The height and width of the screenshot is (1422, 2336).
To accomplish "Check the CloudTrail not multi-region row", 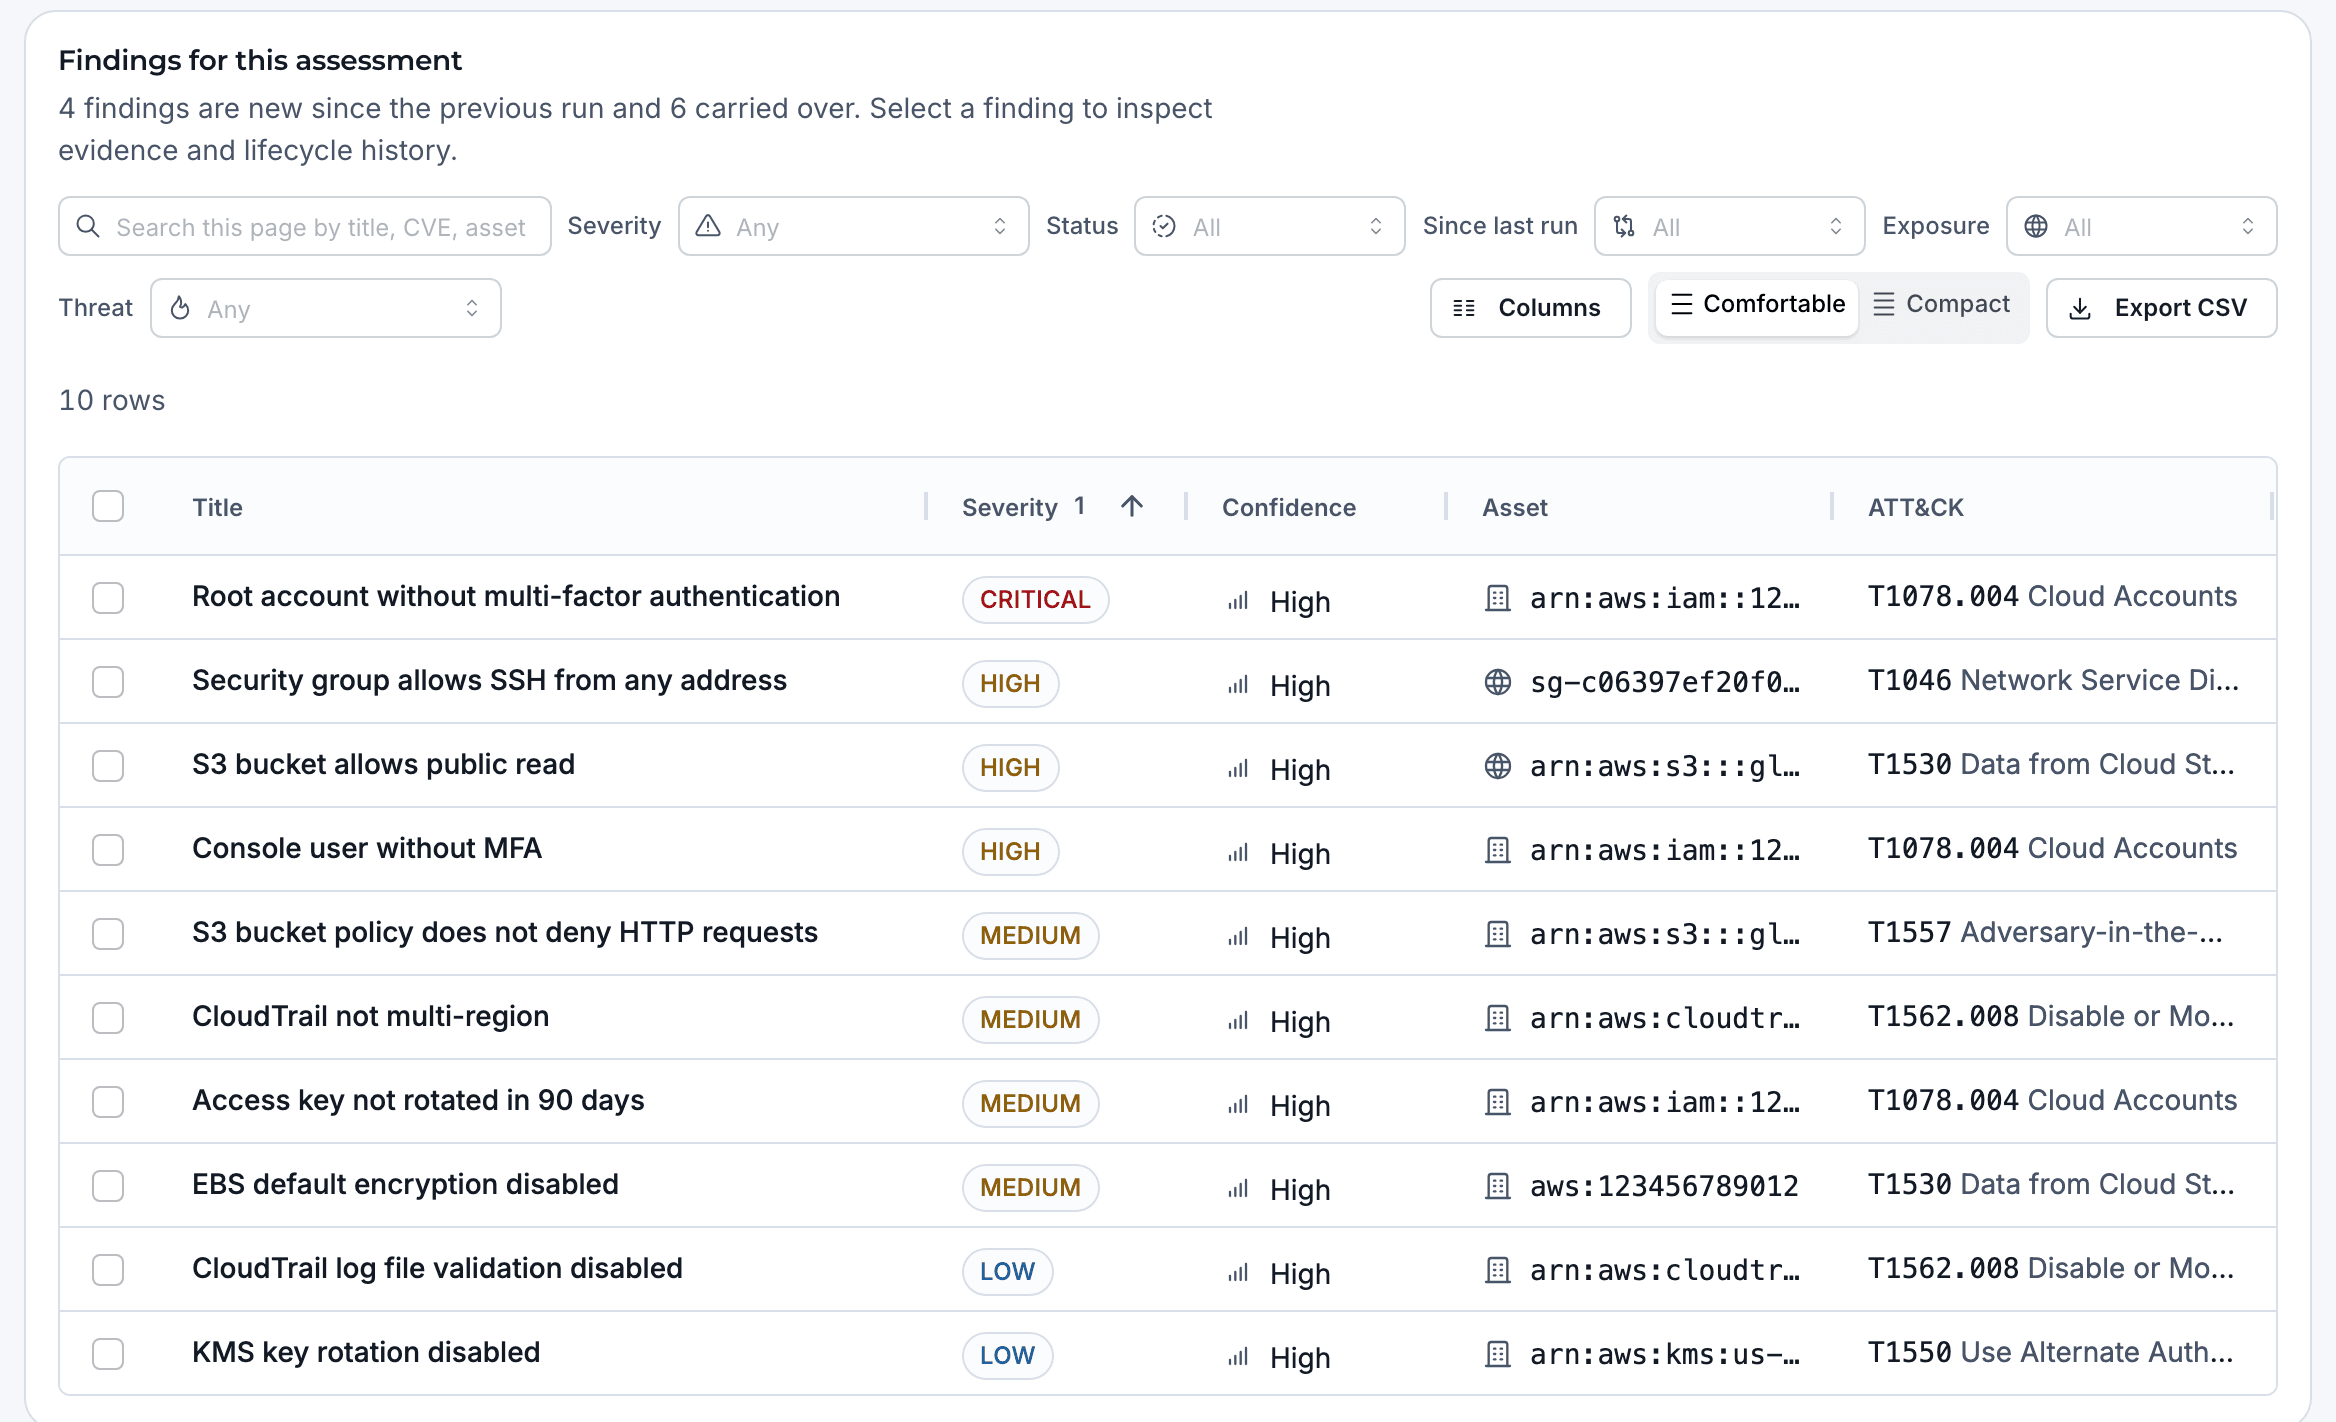I will tap(108, 1018).
